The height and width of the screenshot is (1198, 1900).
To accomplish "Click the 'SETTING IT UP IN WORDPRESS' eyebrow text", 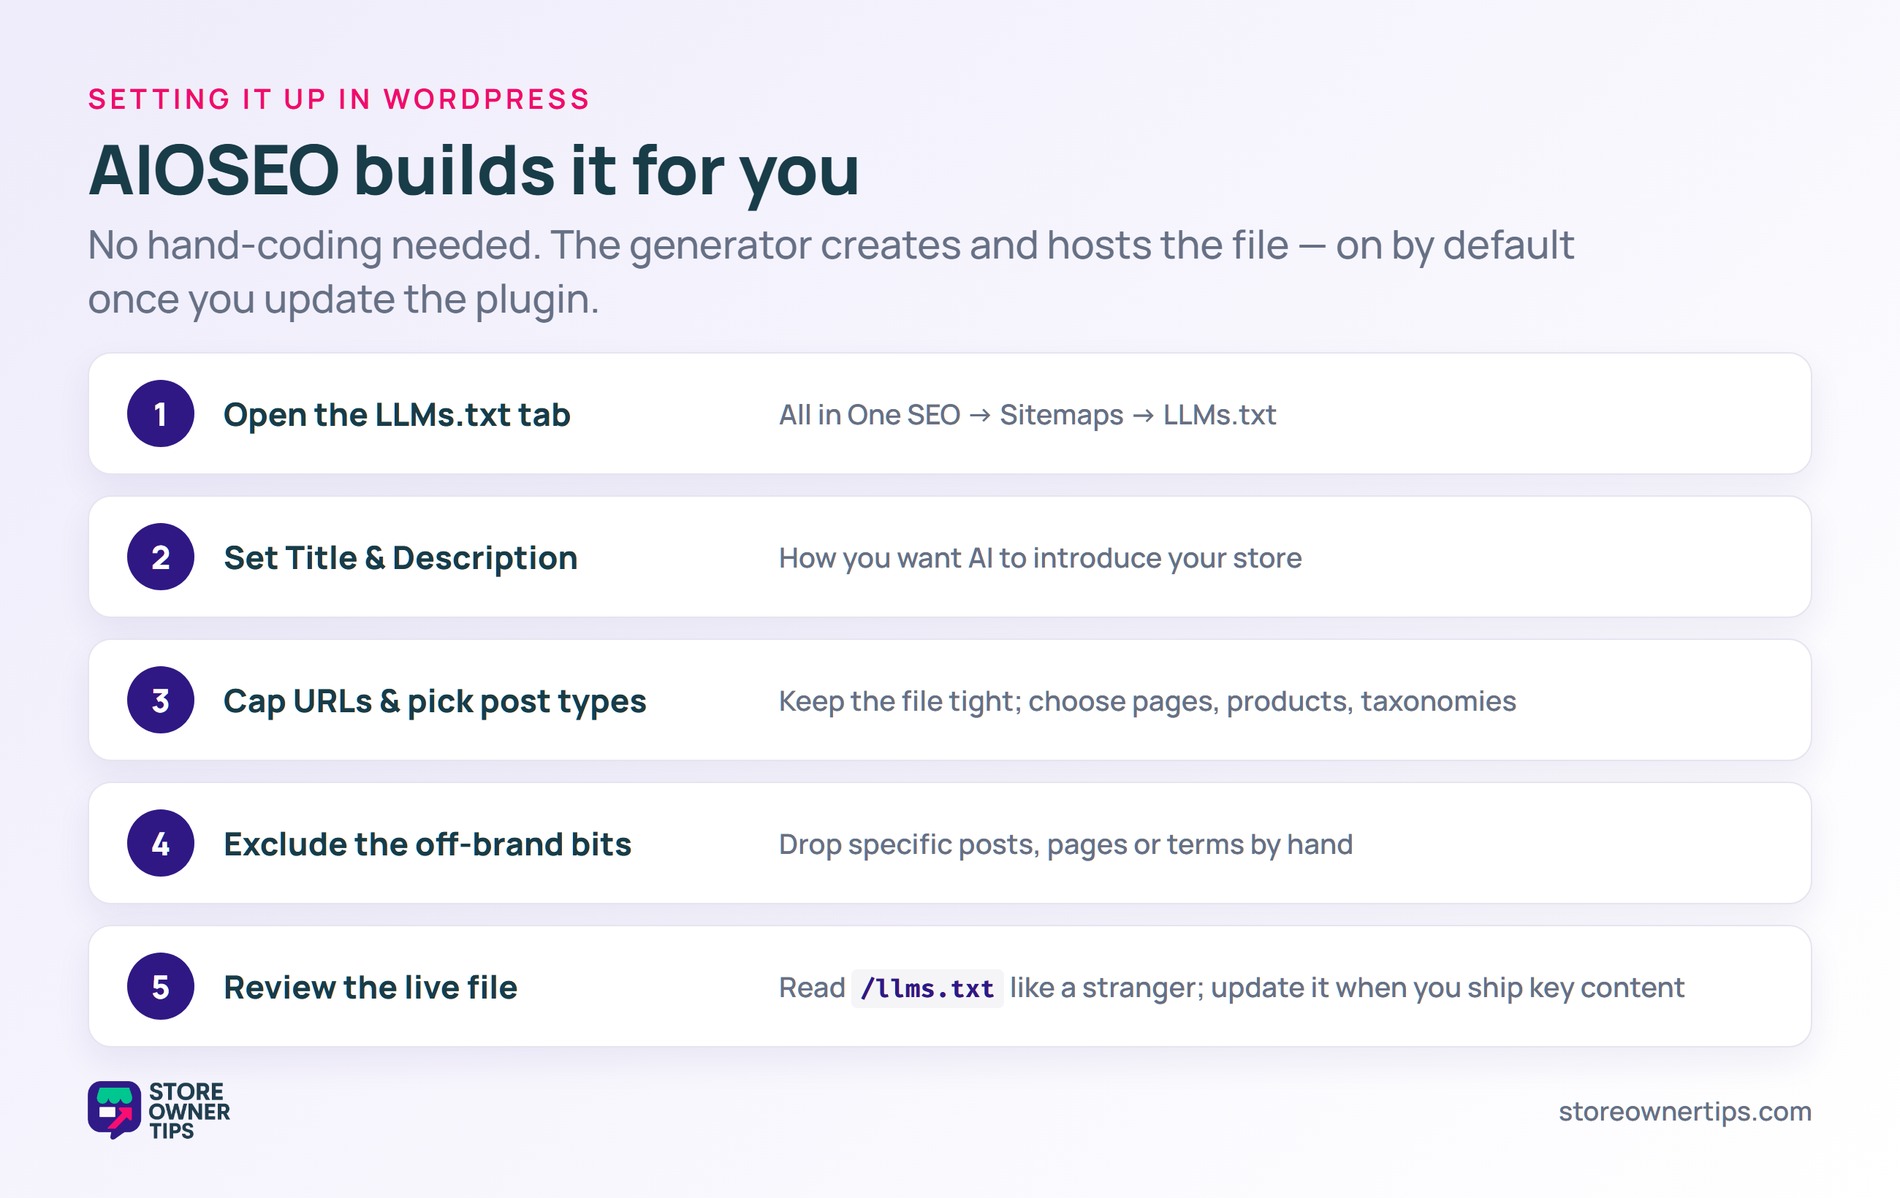I will 339,99.
